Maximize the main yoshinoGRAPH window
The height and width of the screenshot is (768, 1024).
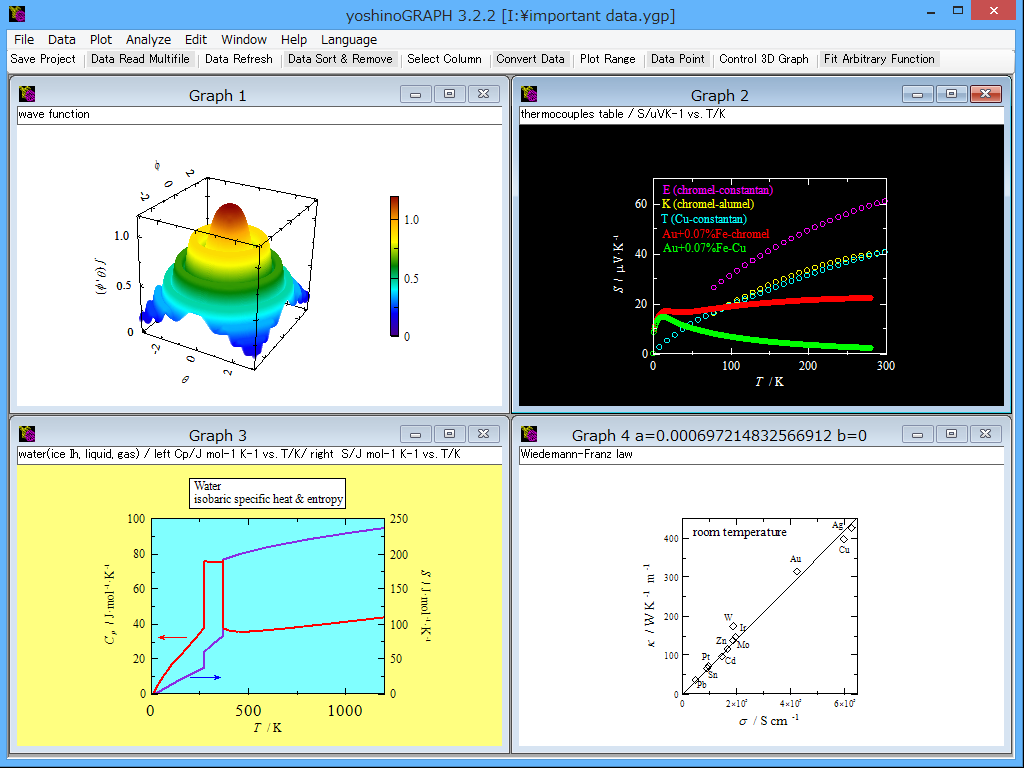tap(957, 11)
